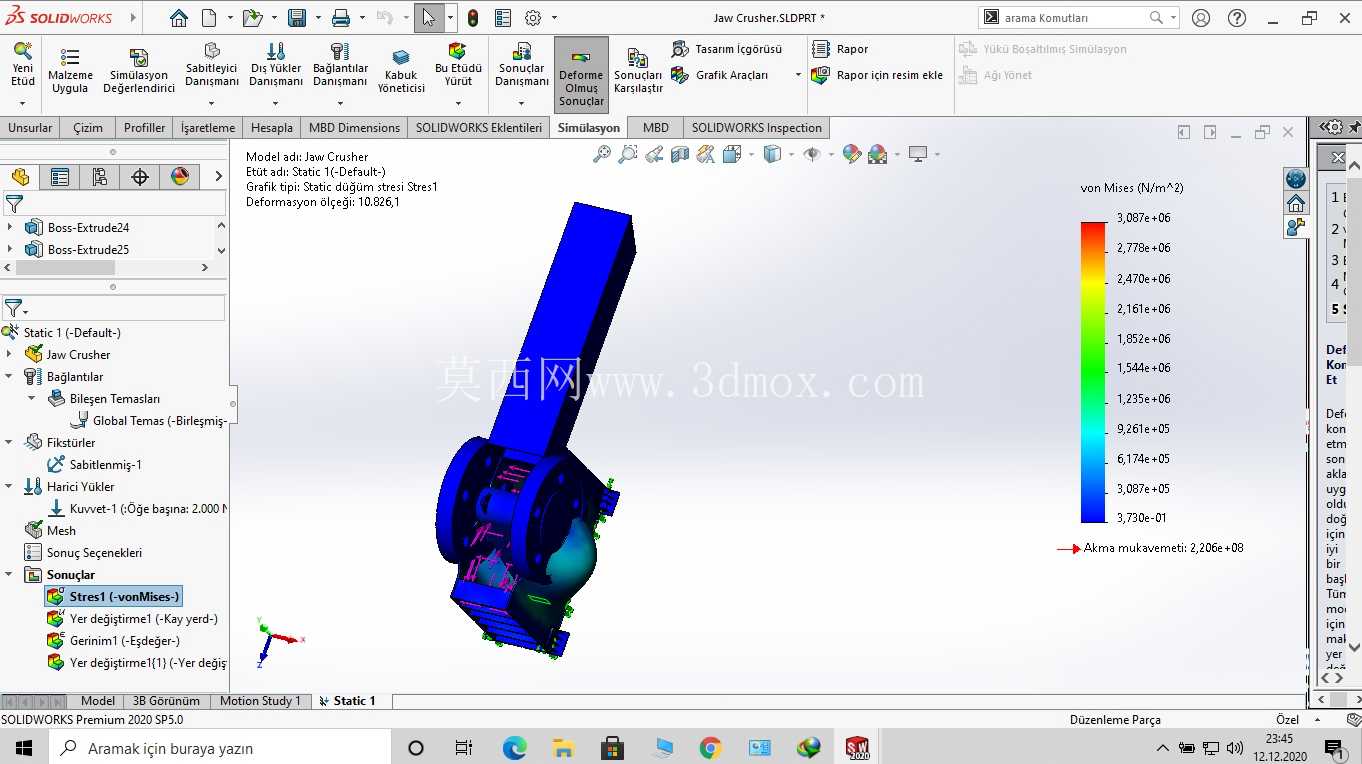Screen dimensions: 1362x764
Task: Expand the Boss-Extrude25 tree item
Action: tap(10, 249)
